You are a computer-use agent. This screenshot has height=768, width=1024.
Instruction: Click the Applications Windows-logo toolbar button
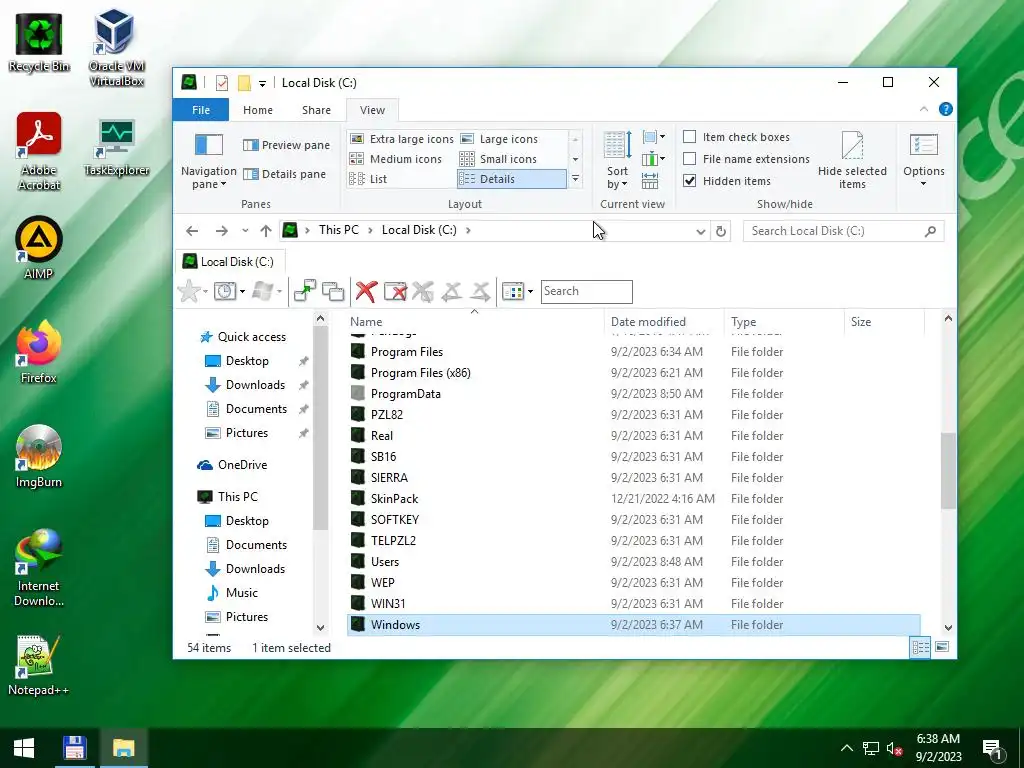(262, 291)
